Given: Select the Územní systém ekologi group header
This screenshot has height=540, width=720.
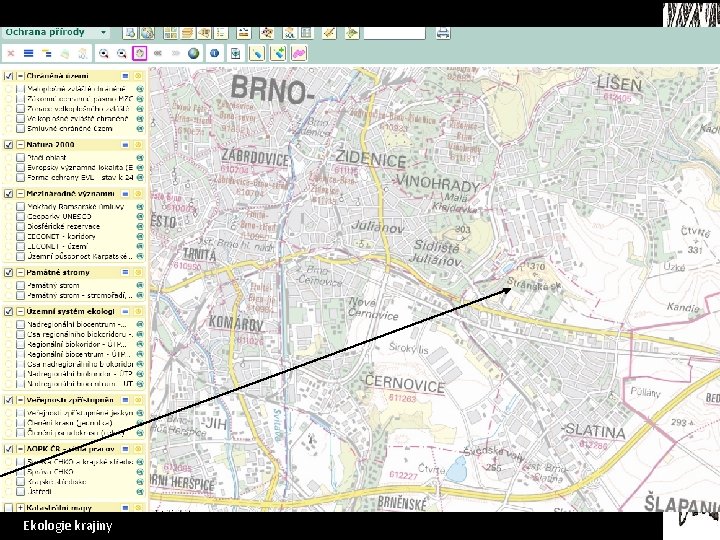Looking at the screenshot, I should (70, 311).
